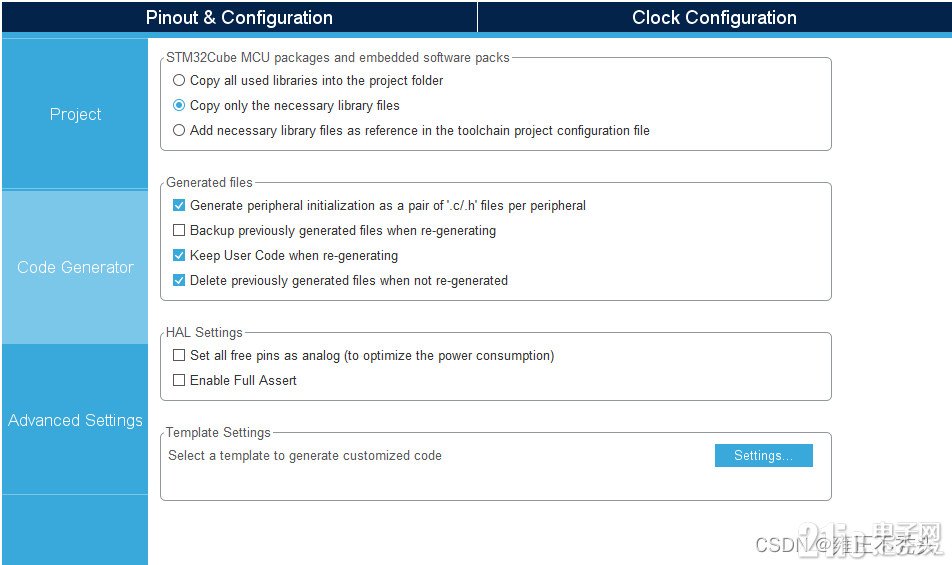The height and width of the screenshot is (565, 952).
Task: Uncheck generate peripheral initialization '.c/.h' pair
Action: point(178,205)
